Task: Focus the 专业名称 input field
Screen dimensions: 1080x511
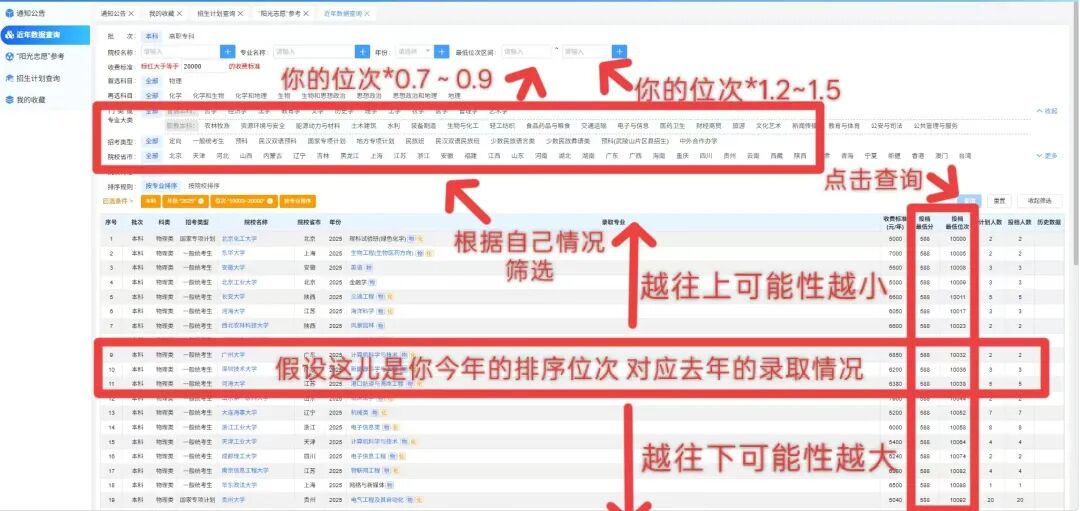Action: 314,52
